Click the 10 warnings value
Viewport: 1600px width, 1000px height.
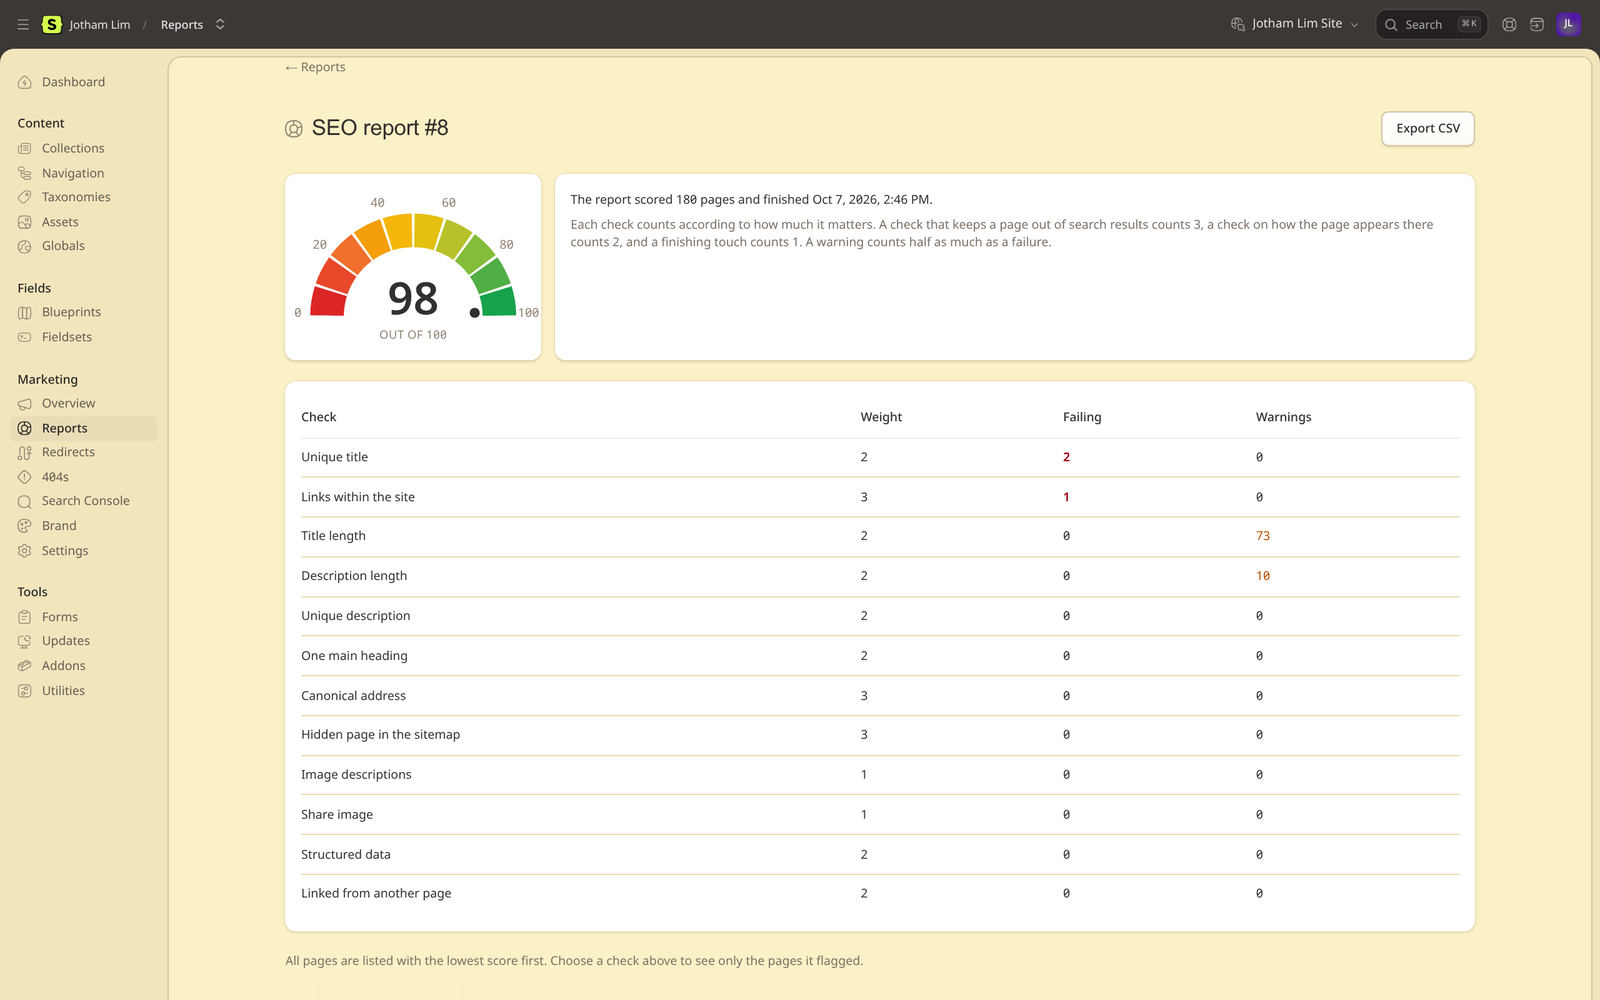(x=1263, y=576)
